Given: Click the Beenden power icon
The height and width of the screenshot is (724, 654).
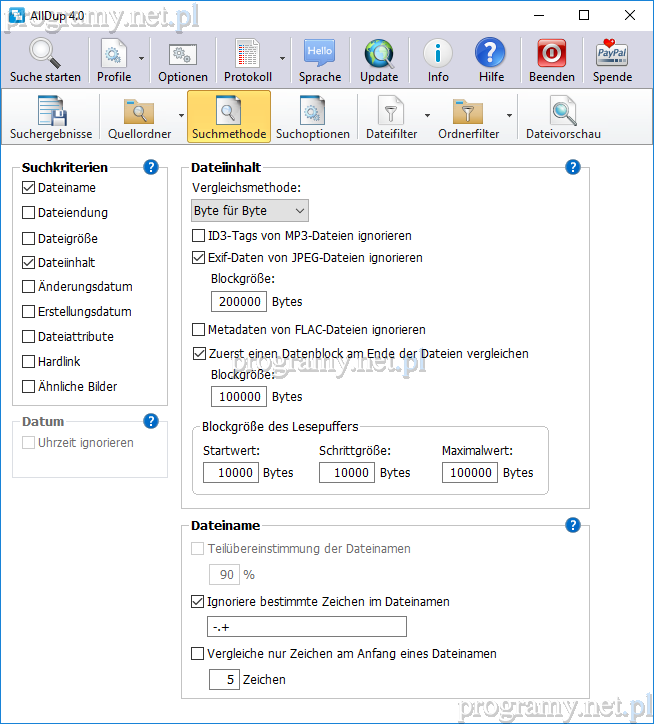Looking at the screenshot, I should [x=552, y=54].
